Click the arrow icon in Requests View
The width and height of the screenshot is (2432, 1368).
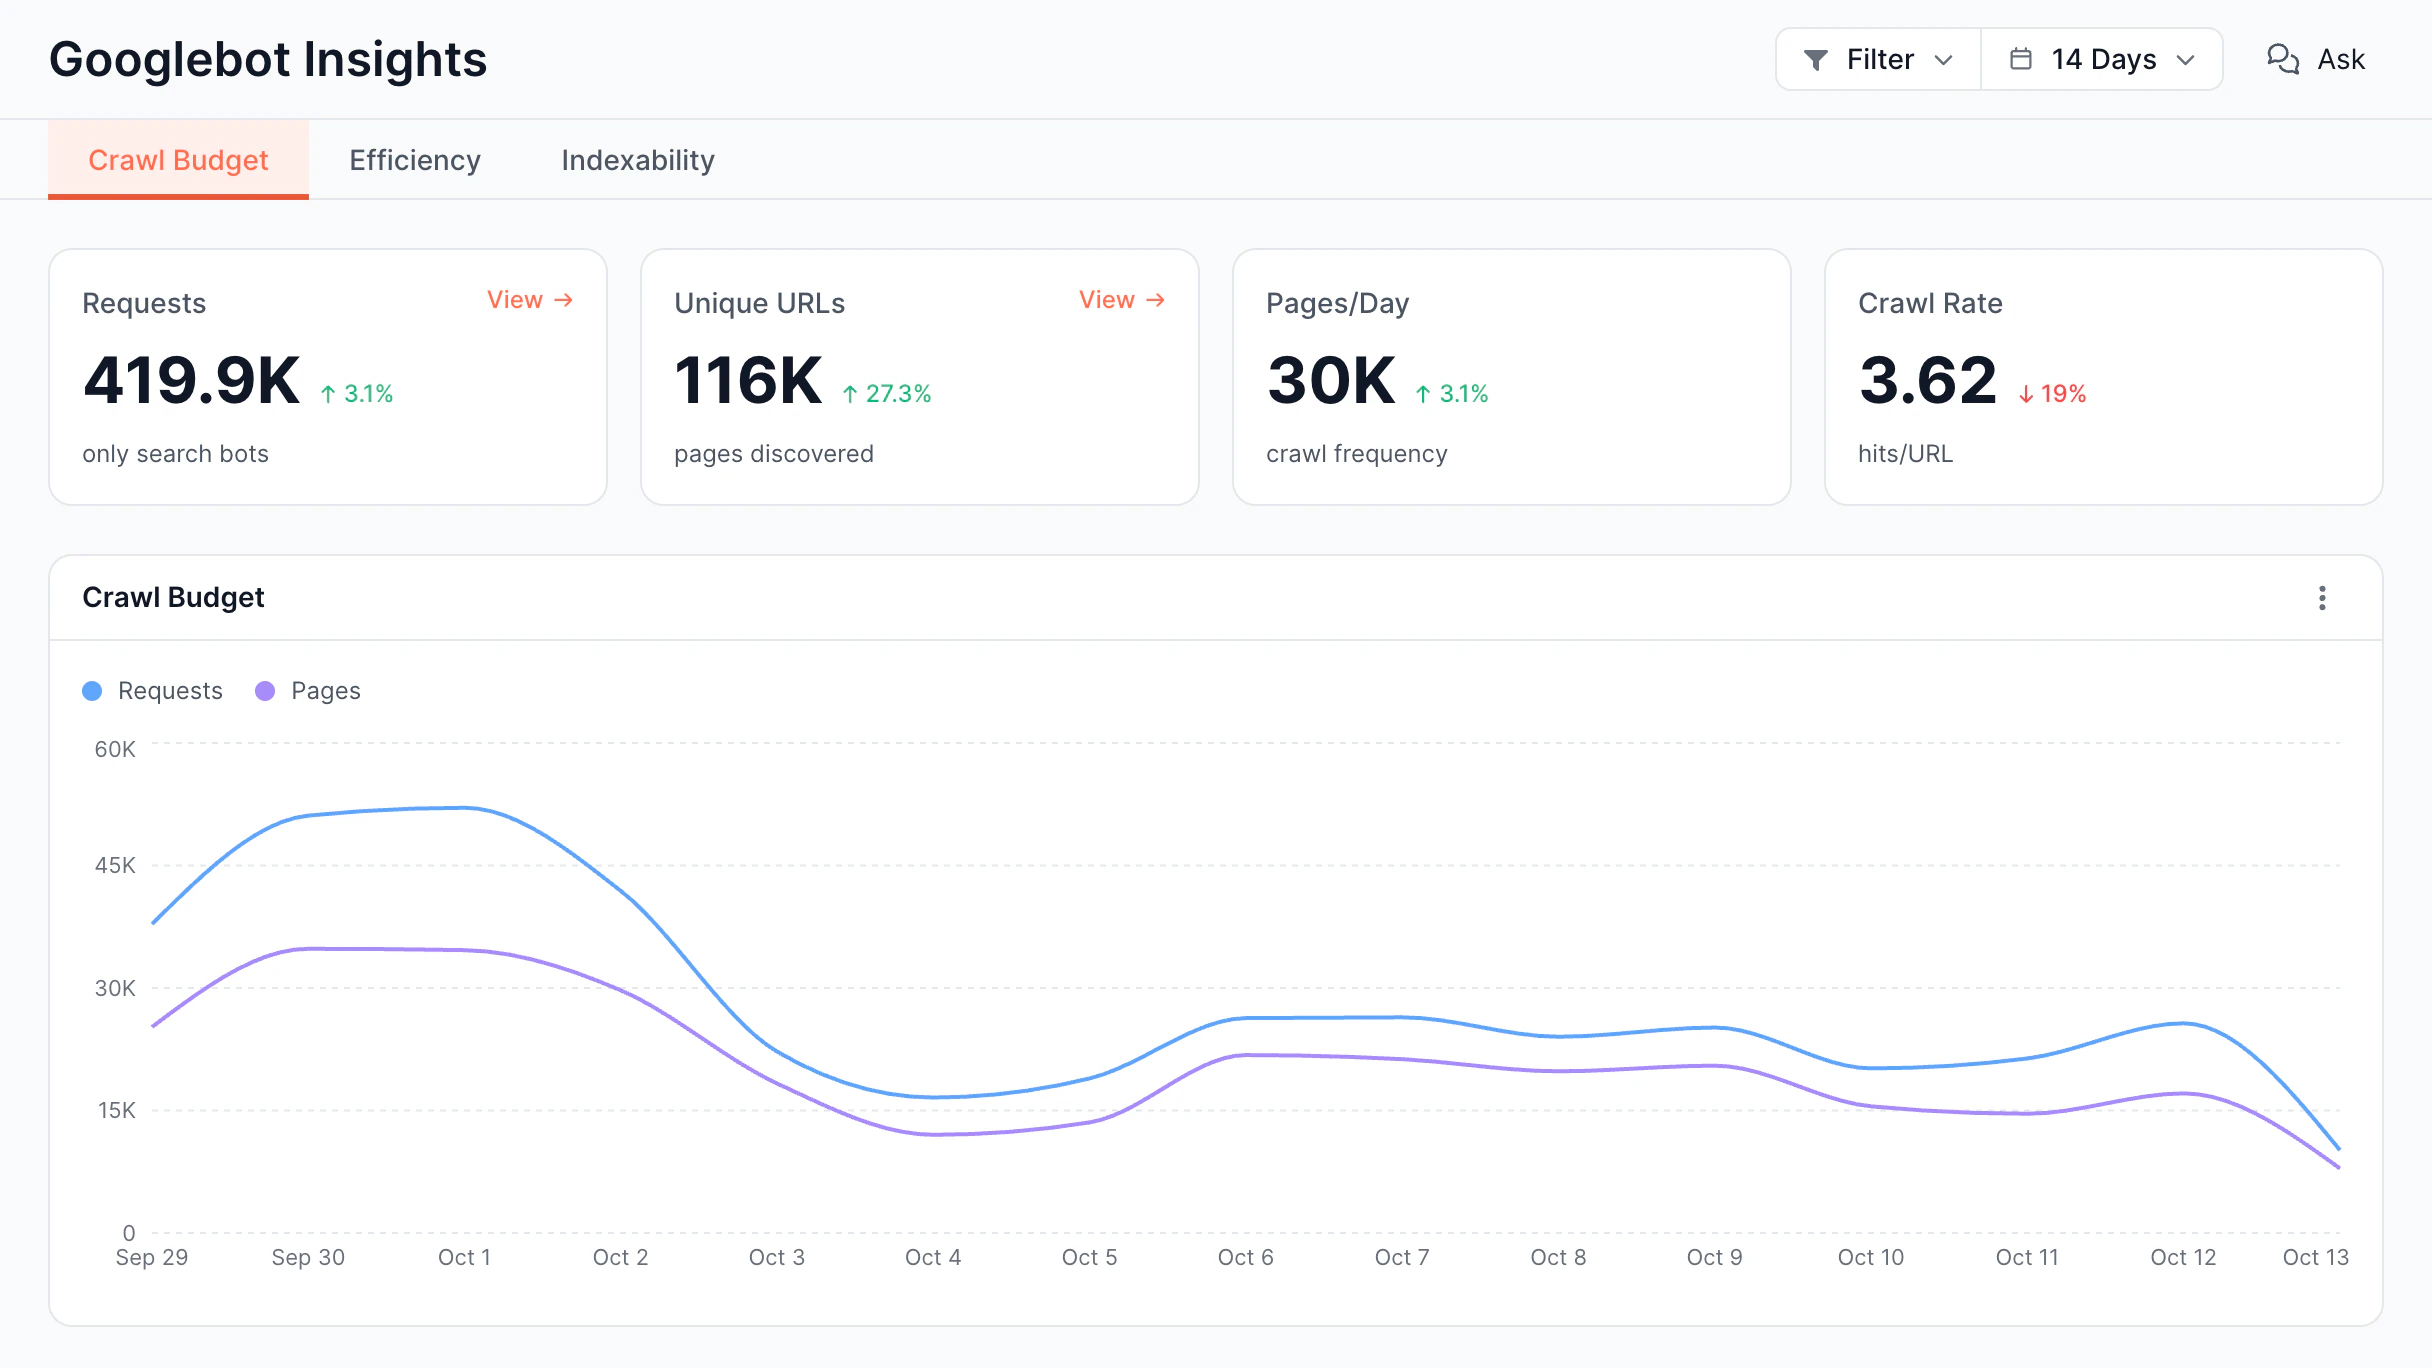pos(564,300)
